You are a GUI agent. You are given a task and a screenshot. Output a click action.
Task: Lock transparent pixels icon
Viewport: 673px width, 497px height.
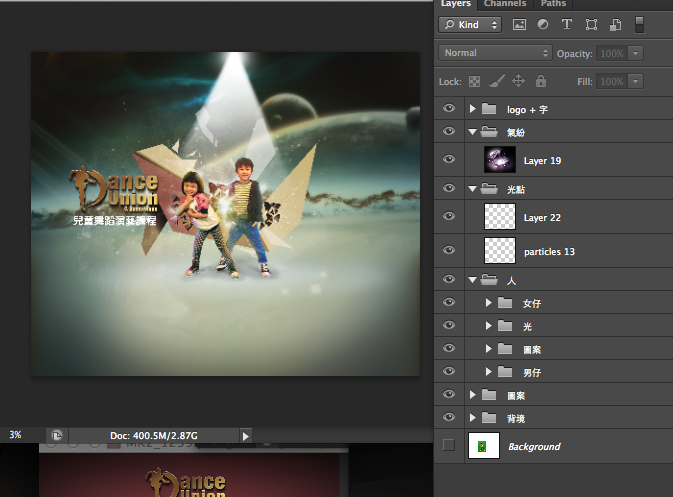coord(474,81)
